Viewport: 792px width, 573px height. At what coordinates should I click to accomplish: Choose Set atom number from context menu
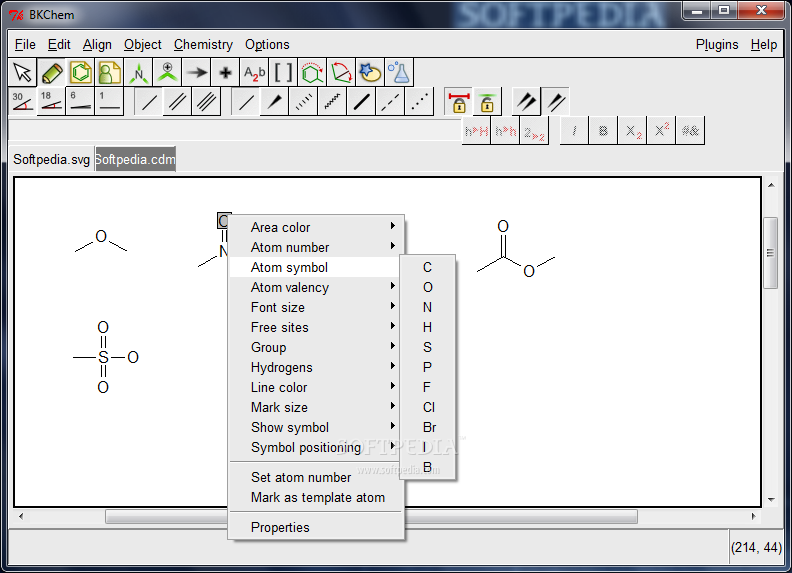tap(316, 477)
